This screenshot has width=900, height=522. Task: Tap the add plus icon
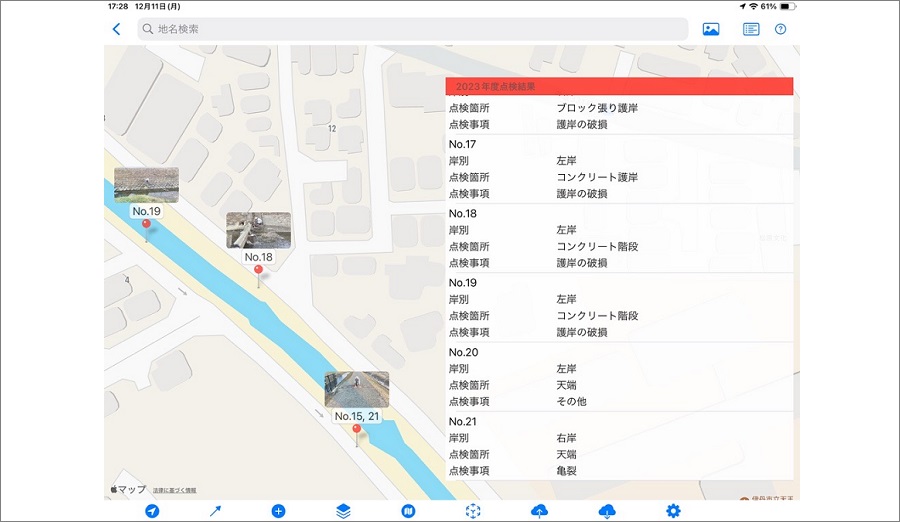[x=278, y=511]
